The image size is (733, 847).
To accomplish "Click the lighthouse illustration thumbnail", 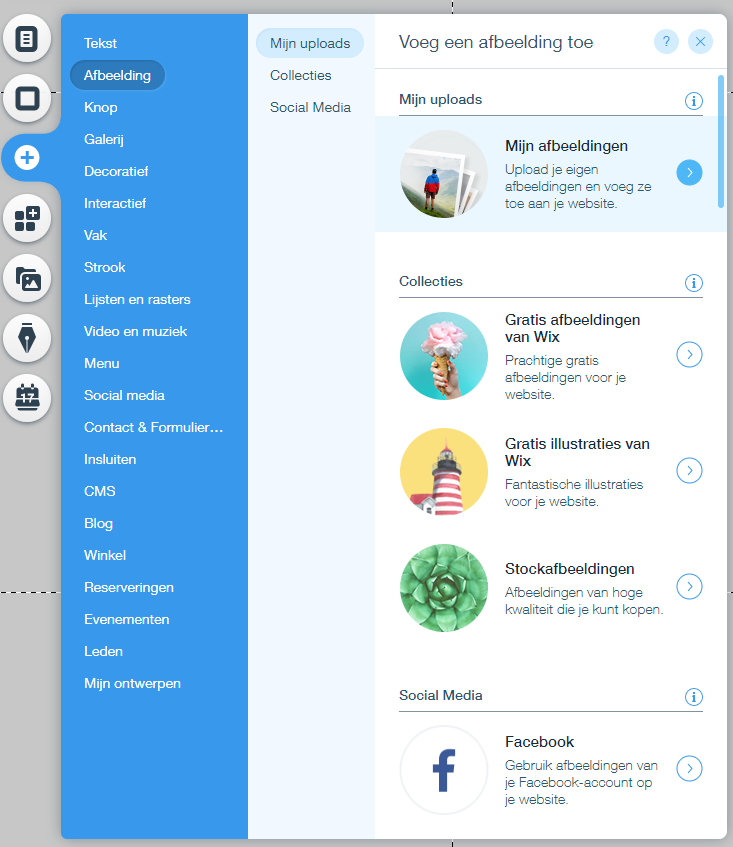I will coord(443,472).
